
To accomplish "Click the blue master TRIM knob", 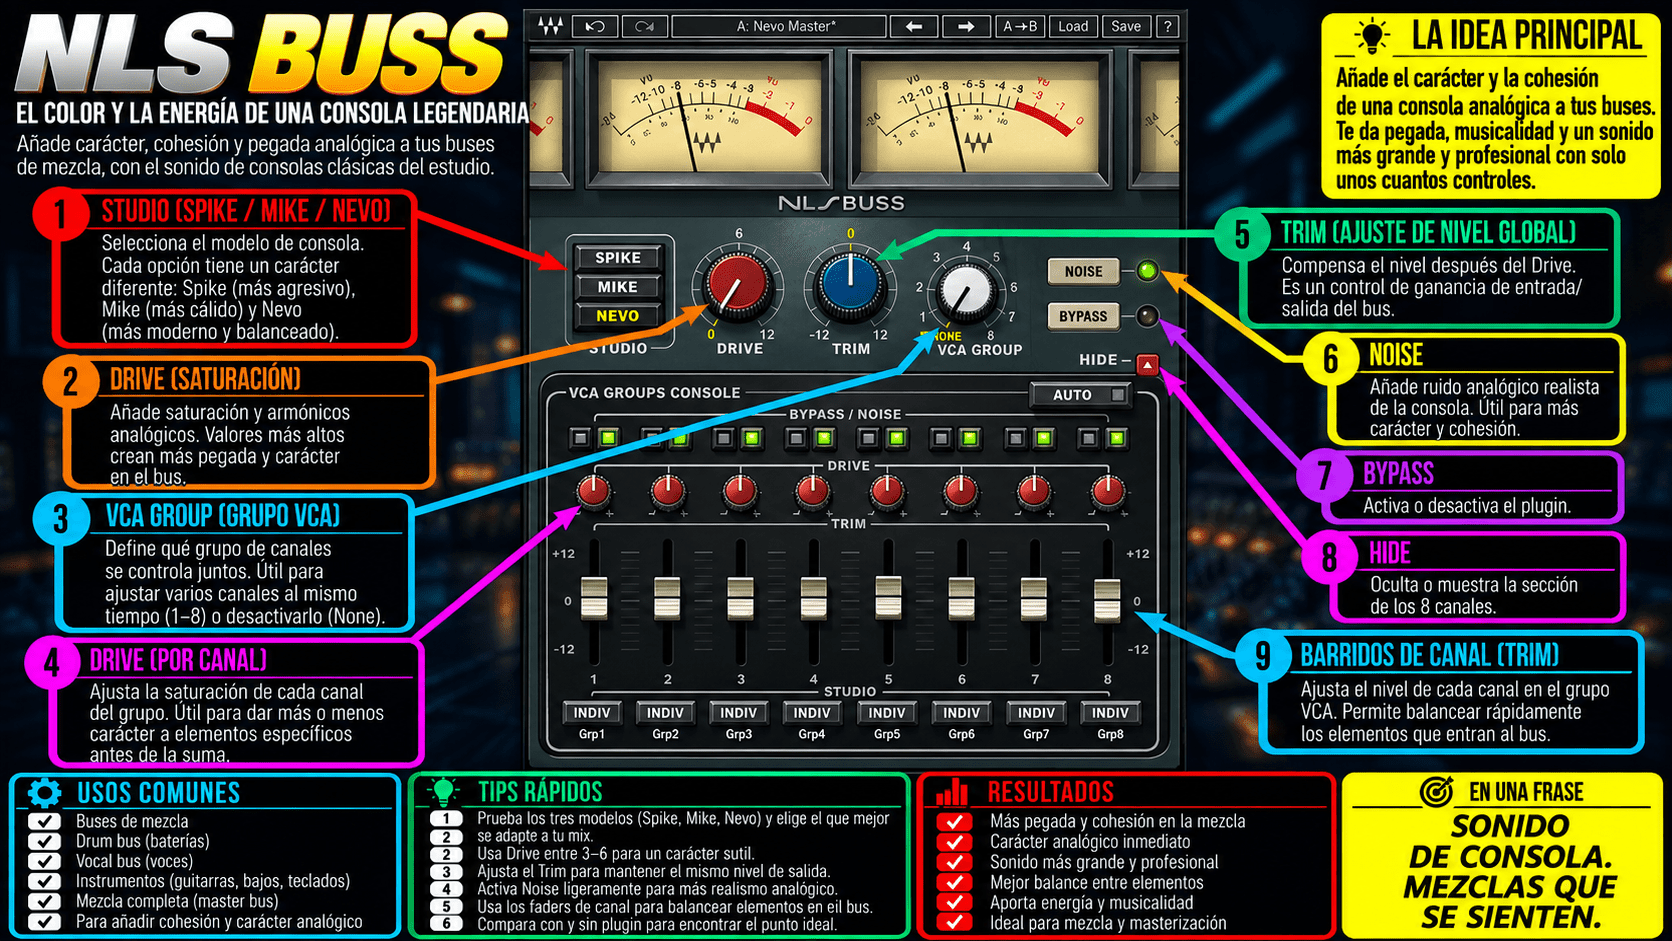I will pyautogui.click(x=850, y=285).
